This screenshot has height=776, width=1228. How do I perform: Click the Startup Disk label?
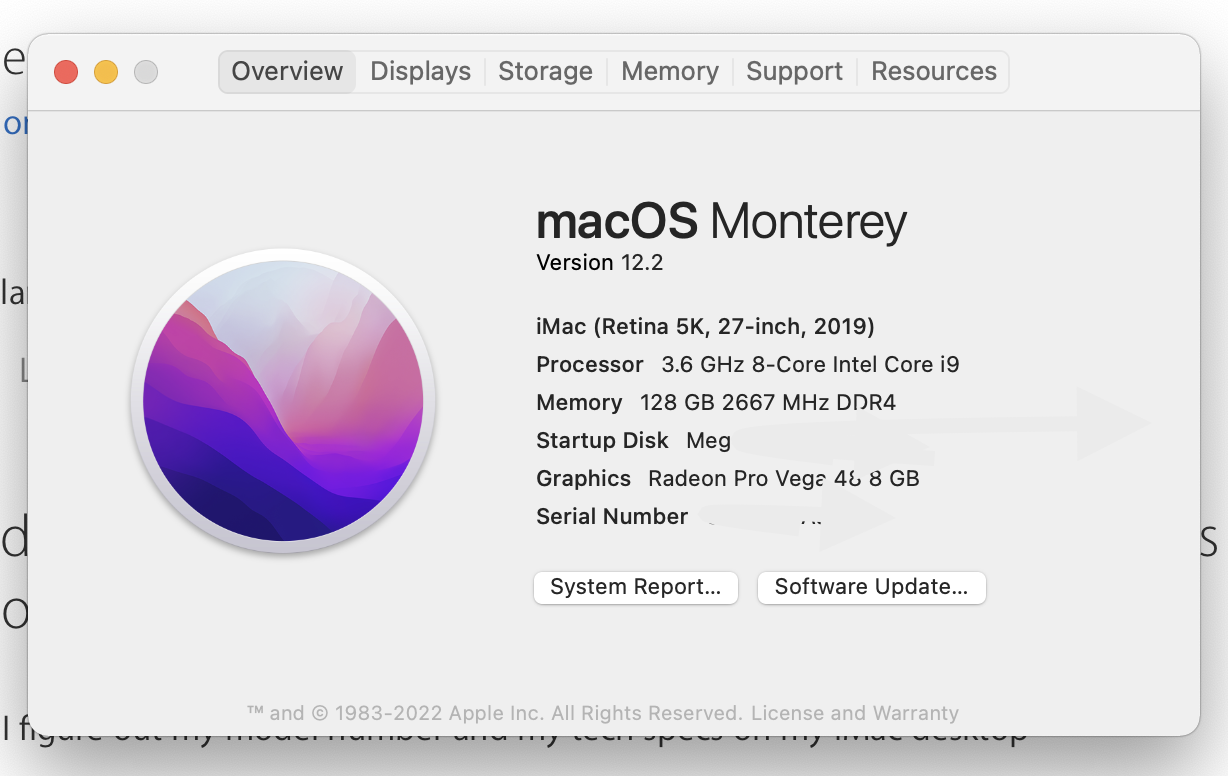click(602, 440)
